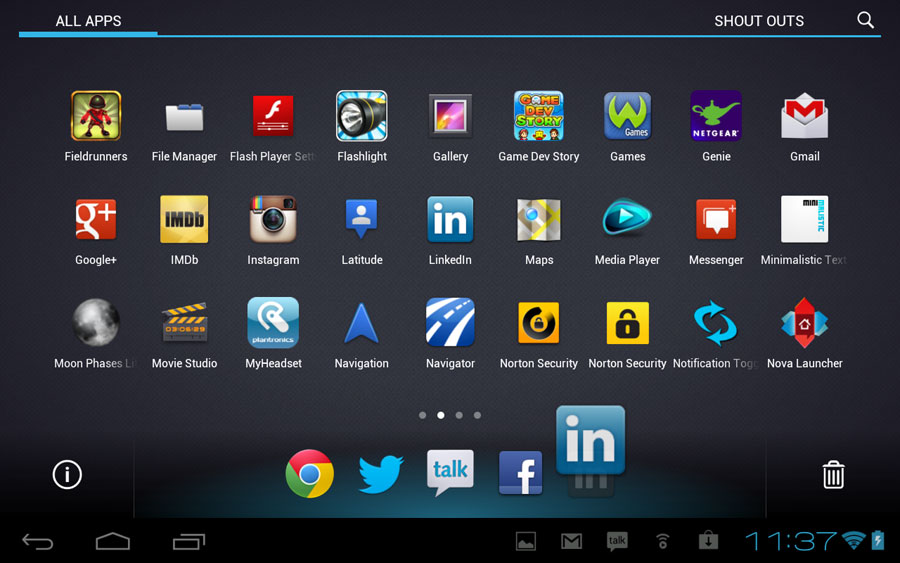Viewport: 900px width, 563px height.
Task: Go to the fourth page indicator dot
Action: tap(478, 415)
